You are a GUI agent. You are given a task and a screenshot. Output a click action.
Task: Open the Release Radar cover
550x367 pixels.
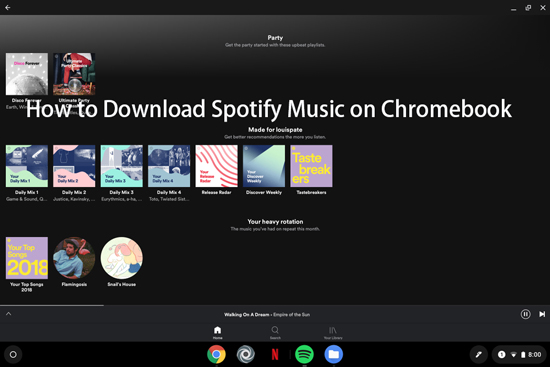click(x=216, y=166)
